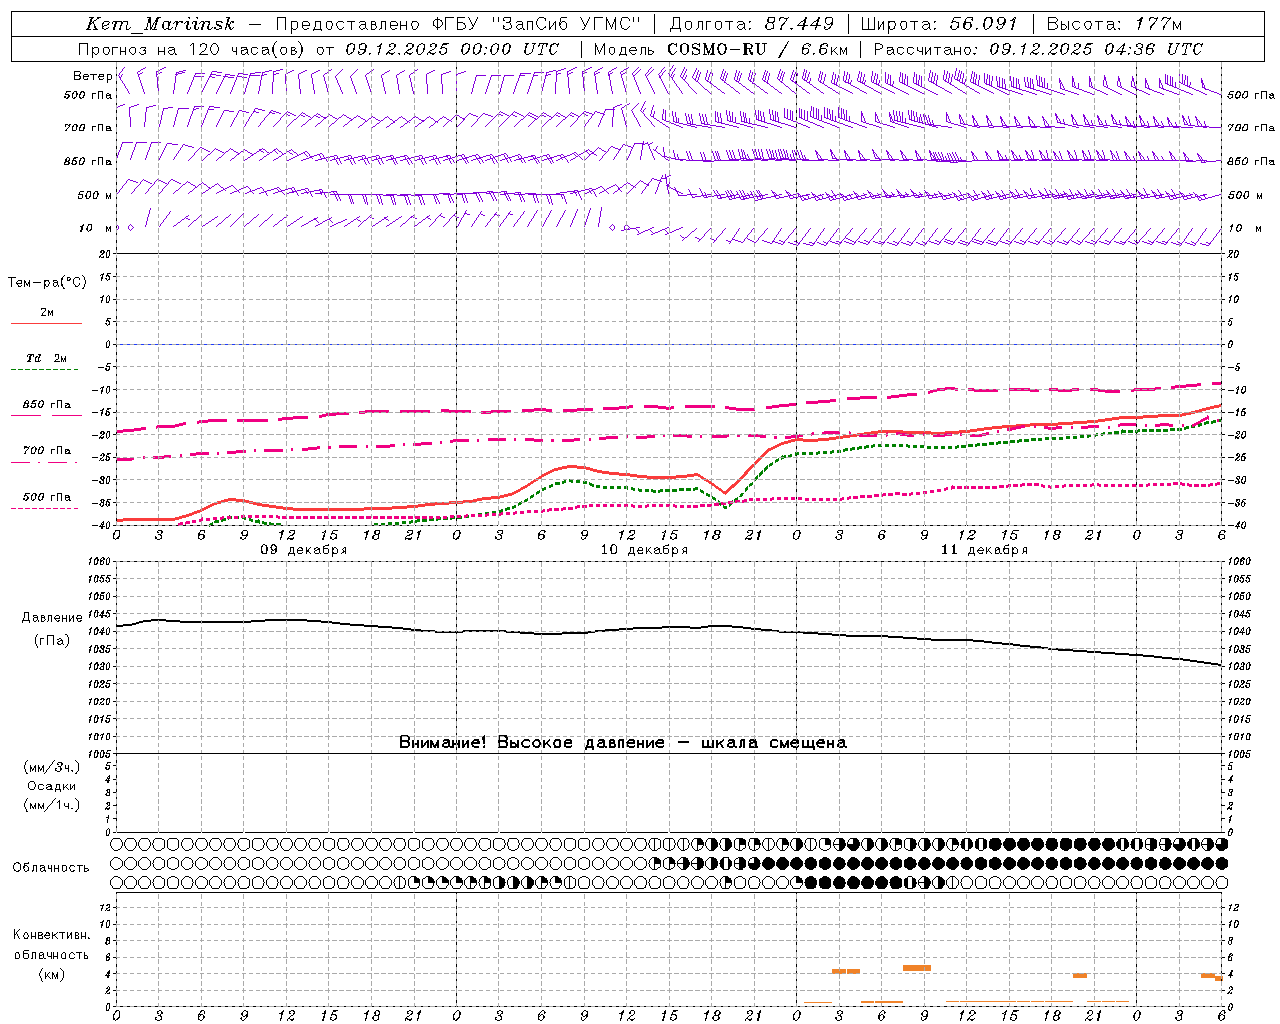Click warning 'Внимание! Высокое давление — шкала смещена'
The image size is (1280, 1024).
coord(623,743)
